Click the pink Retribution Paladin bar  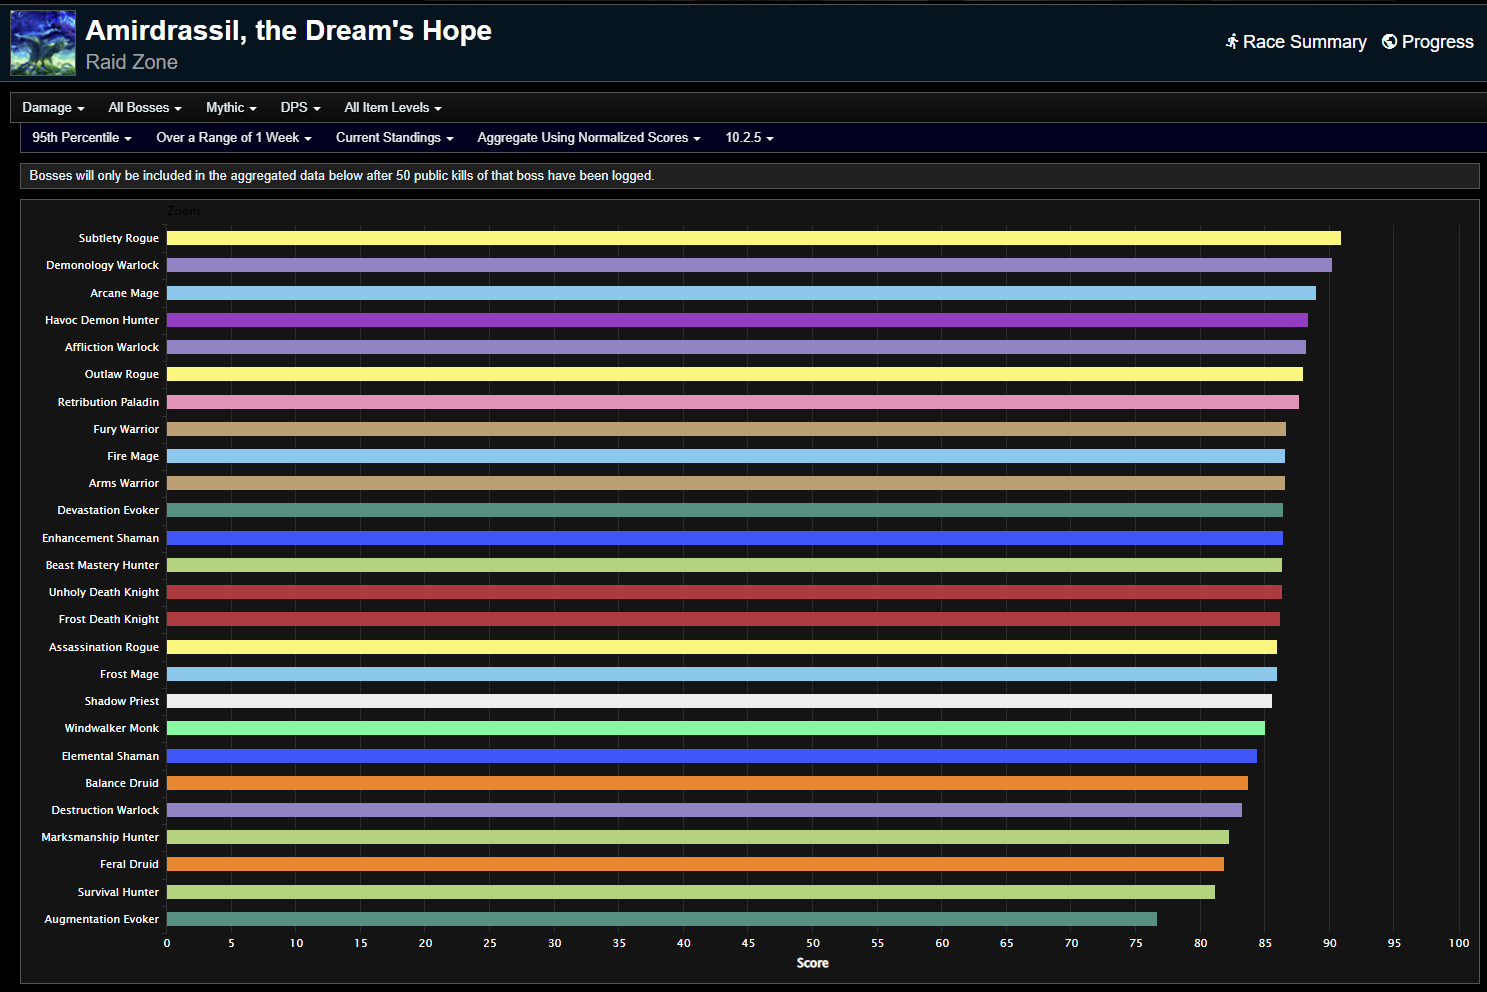tap(732, 402)
